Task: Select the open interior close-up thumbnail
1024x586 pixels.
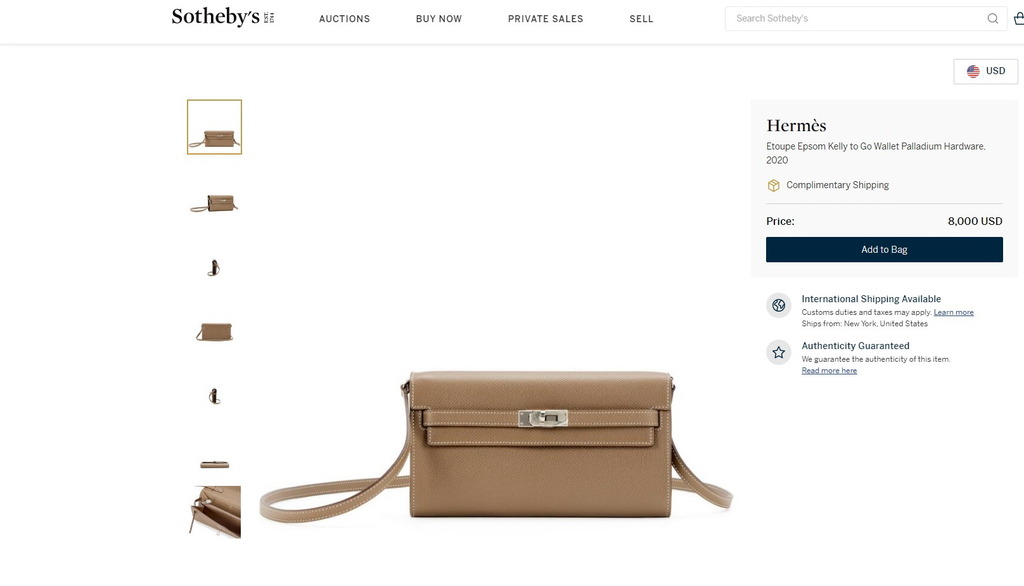Action: (215, 512)
